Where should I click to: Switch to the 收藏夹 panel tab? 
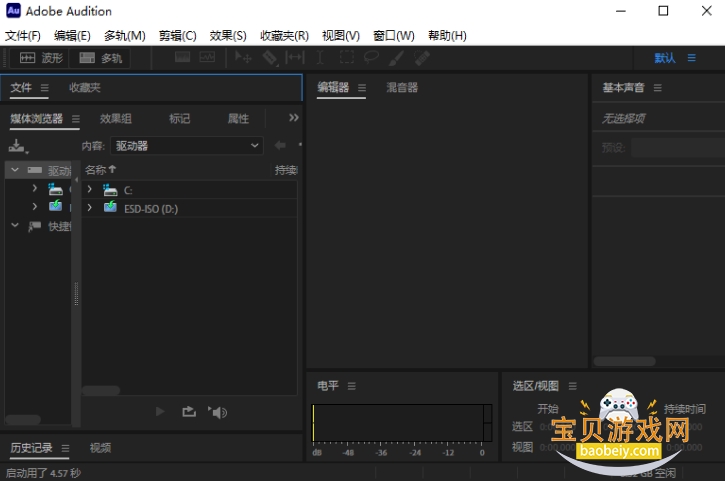[85, 87]
